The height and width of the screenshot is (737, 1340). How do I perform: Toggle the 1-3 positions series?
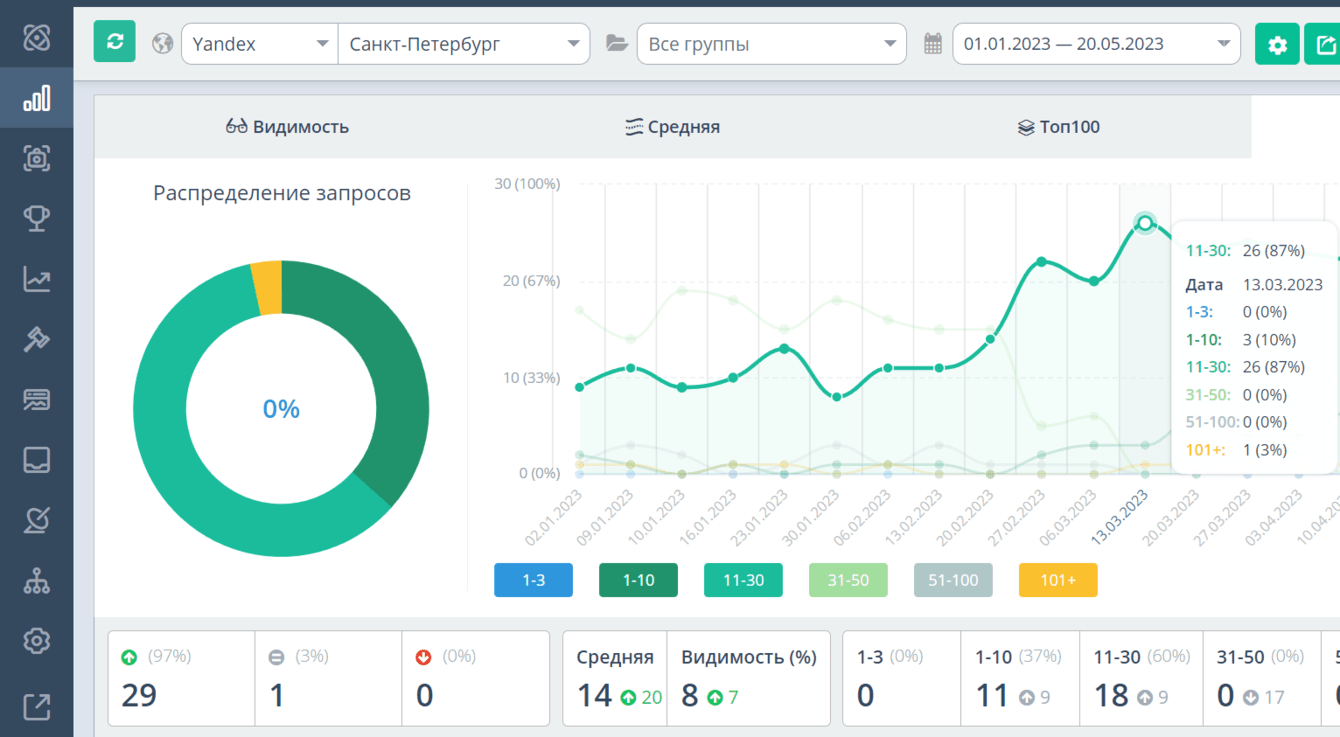click(x=533, y=580)
